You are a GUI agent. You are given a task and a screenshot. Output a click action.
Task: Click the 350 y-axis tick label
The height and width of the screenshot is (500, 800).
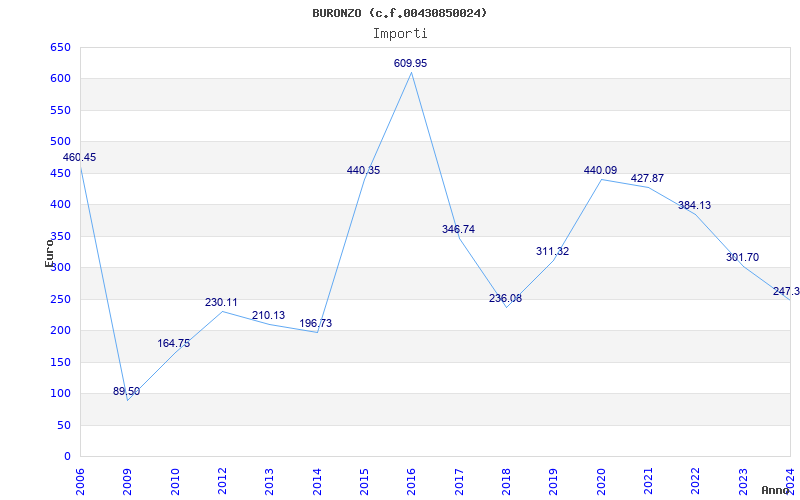point(60,236)
